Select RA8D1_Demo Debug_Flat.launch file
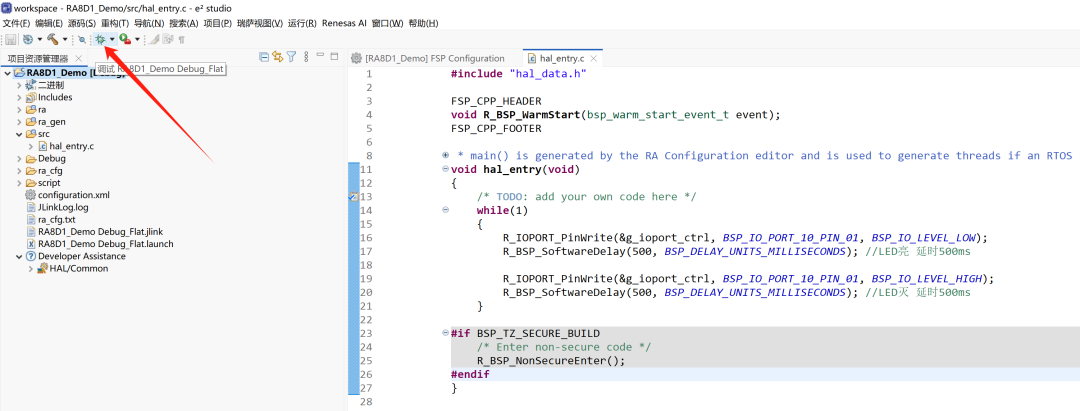The height and width of the screenshot is (411, 1080). (x=105, y=244)
